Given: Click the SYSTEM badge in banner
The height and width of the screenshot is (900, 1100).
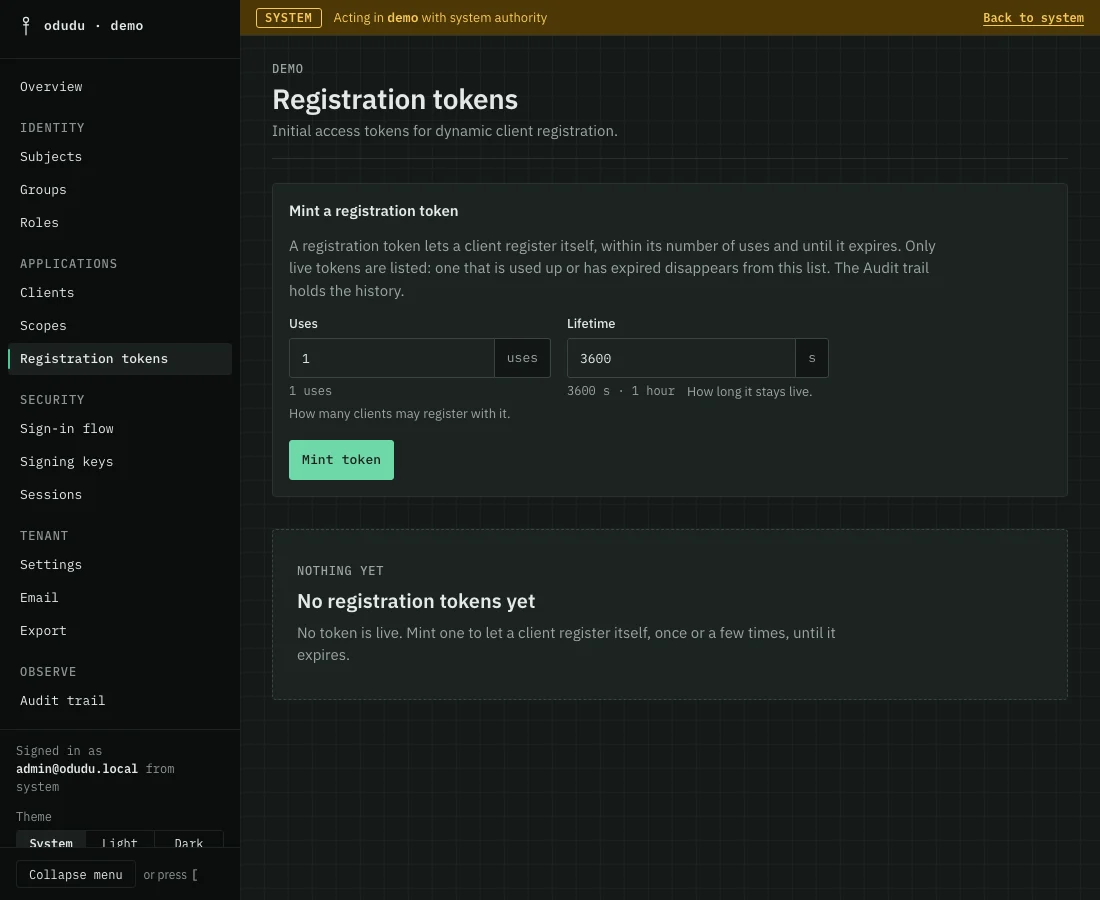Looking at the screenshot, I should click(288, 18).
